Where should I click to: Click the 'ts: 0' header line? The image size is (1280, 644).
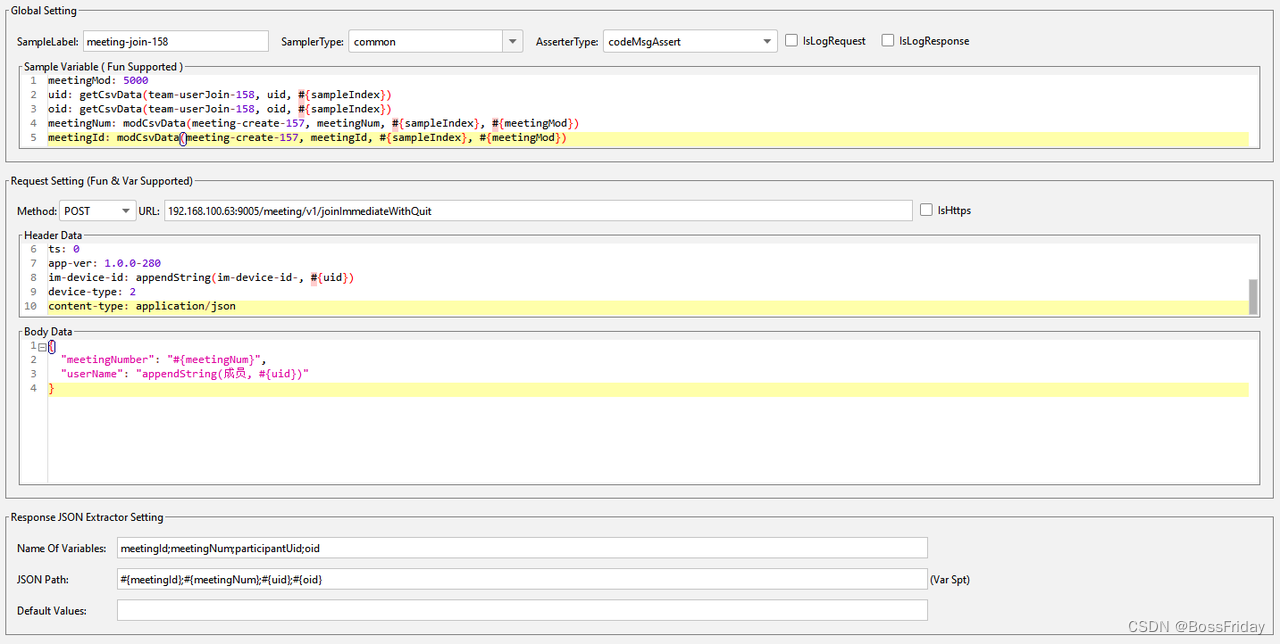tap(64, 249)
